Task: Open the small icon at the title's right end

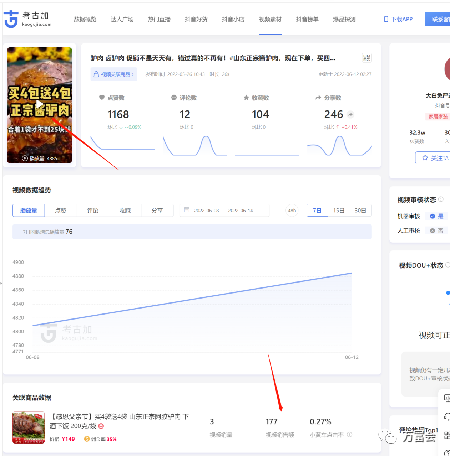Action: pos(367,58)
